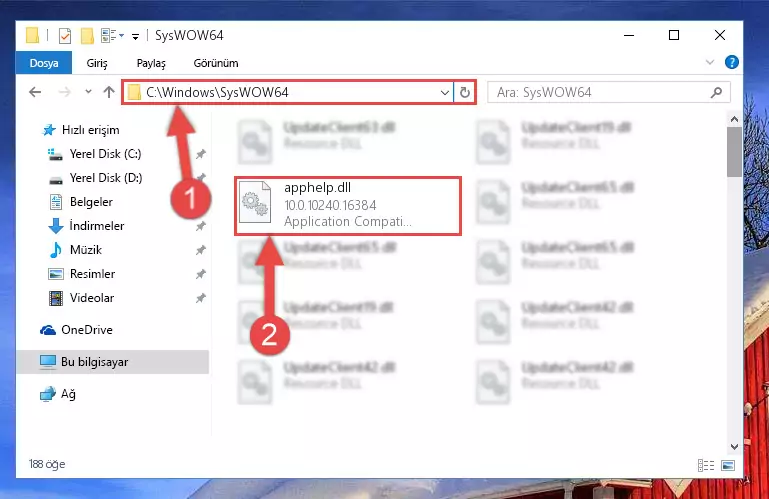Click the 188 öğe status bar count
Image resolution: width=769 pixels, height=499 pixels.
point(47,464)
